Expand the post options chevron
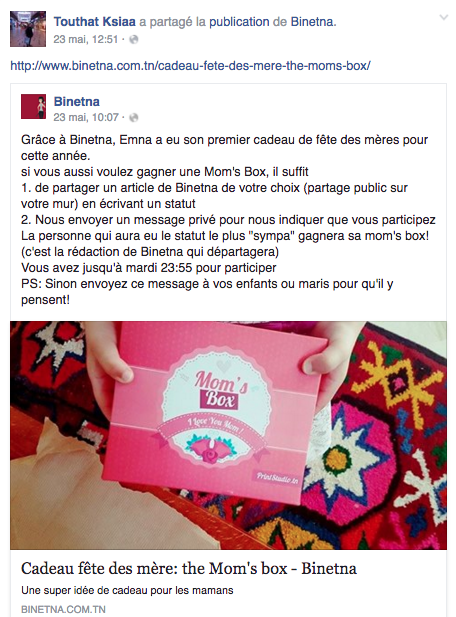Viewport: 456px width, 617px height. click(443, 17)
